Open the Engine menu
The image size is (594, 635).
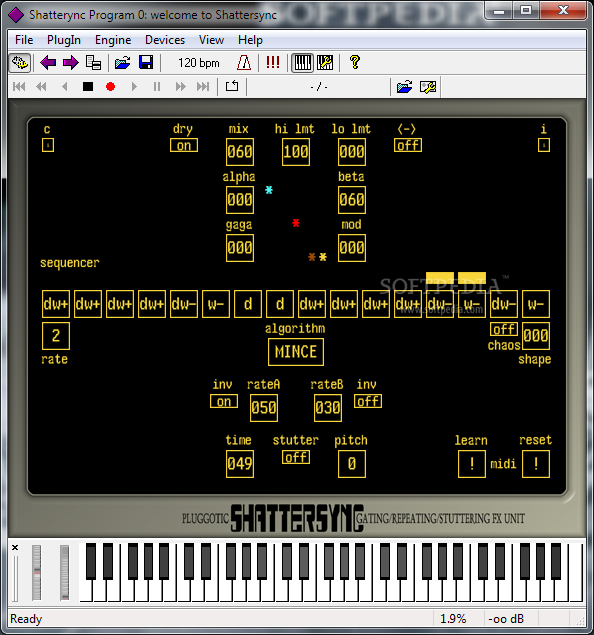click(113, 40)
